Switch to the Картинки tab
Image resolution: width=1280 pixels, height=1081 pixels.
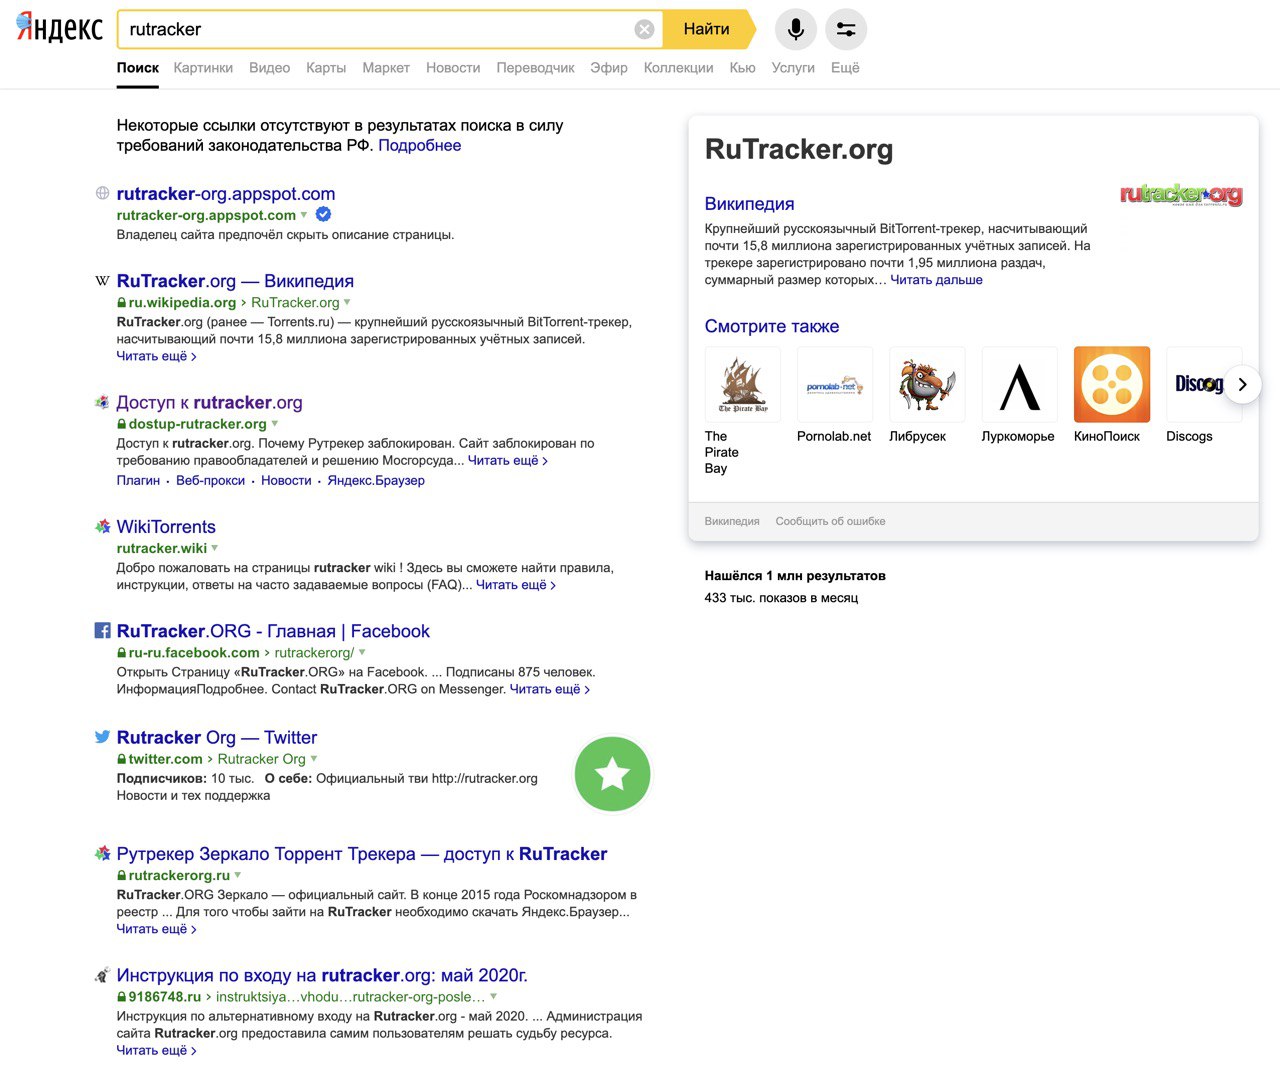point(203,68)
